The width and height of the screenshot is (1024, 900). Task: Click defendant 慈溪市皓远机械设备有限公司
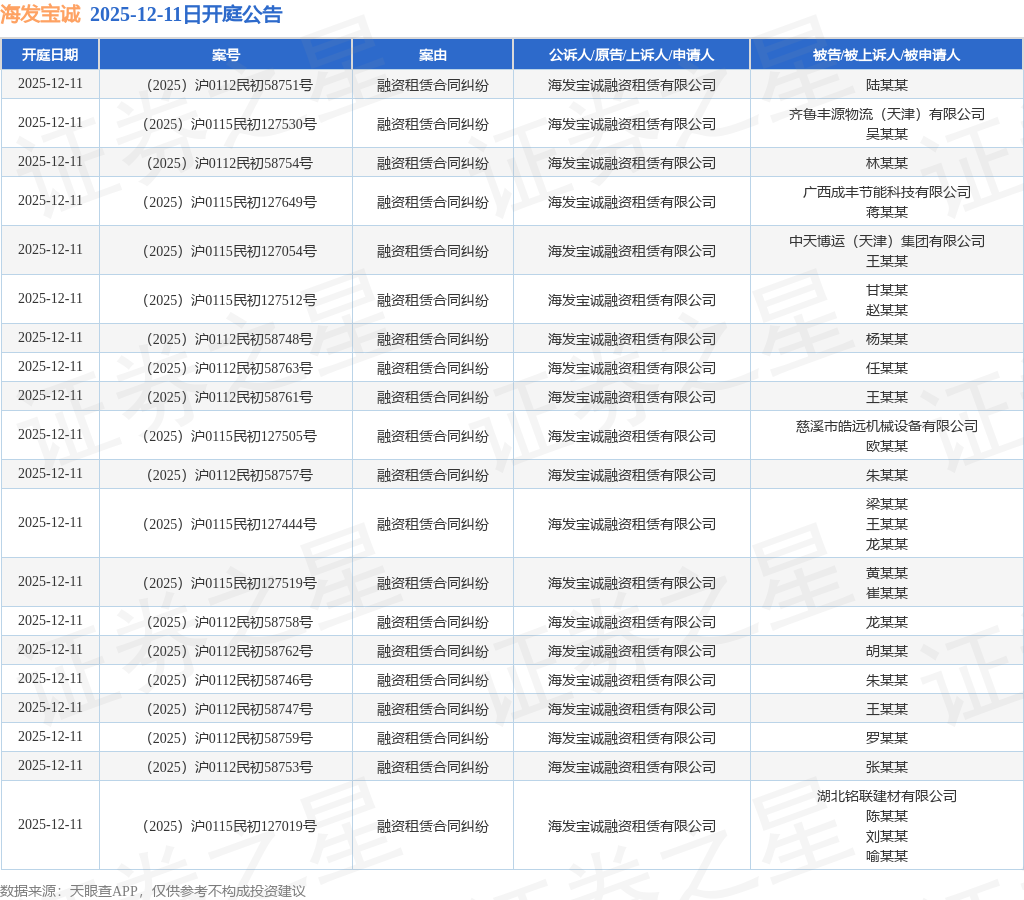pos(886,426)
